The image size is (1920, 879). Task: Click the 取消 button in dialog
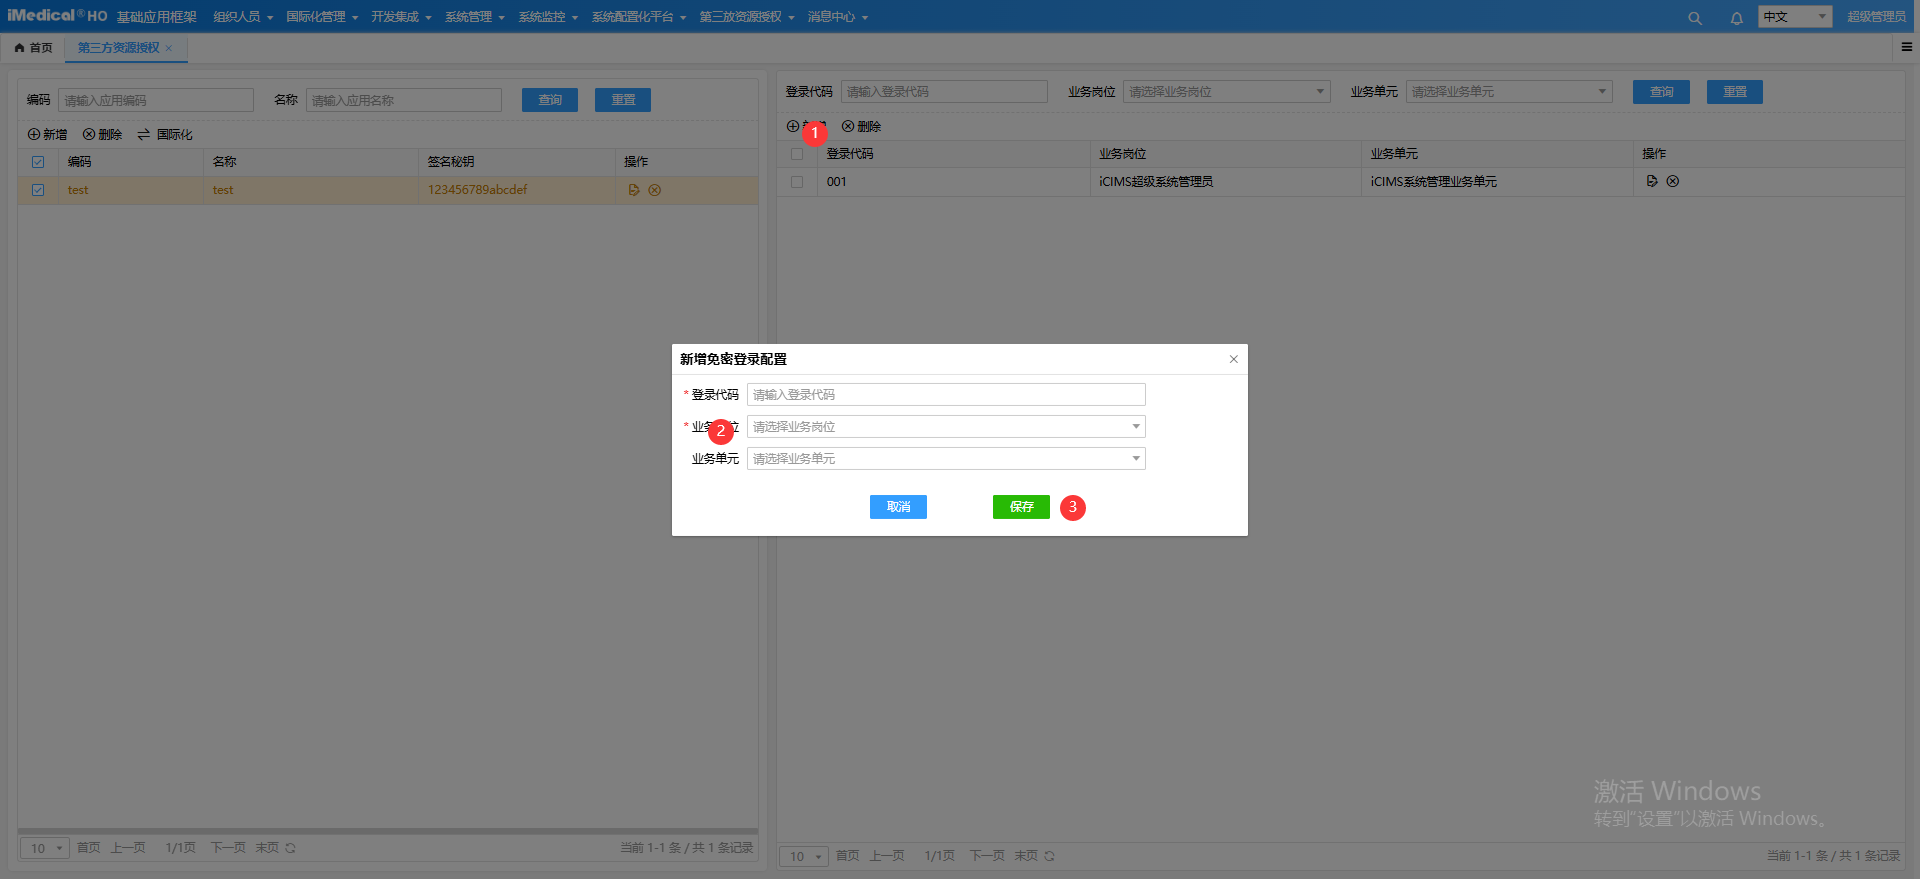898,507
